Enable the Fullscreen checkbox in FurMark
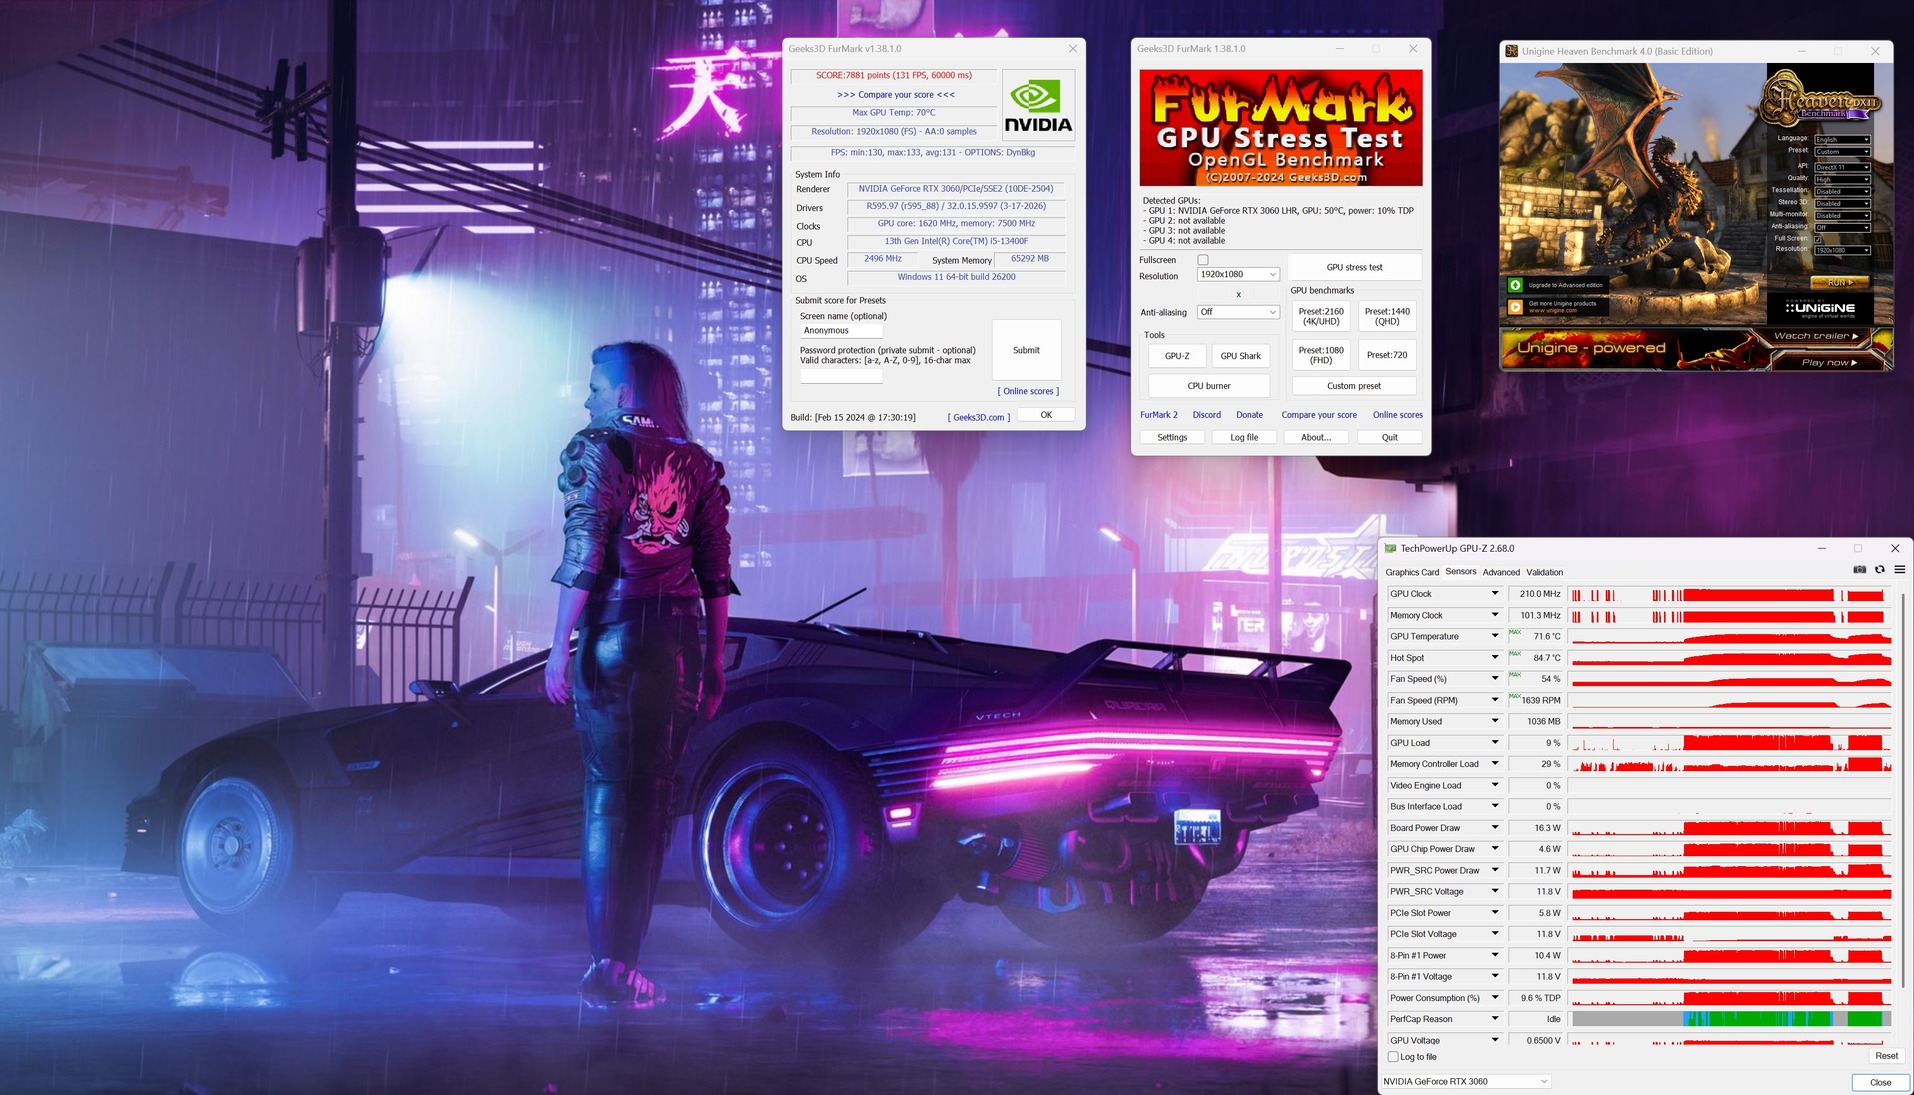The width and height of the screenshot is (1914, 1095). [x=1203, y=260]
